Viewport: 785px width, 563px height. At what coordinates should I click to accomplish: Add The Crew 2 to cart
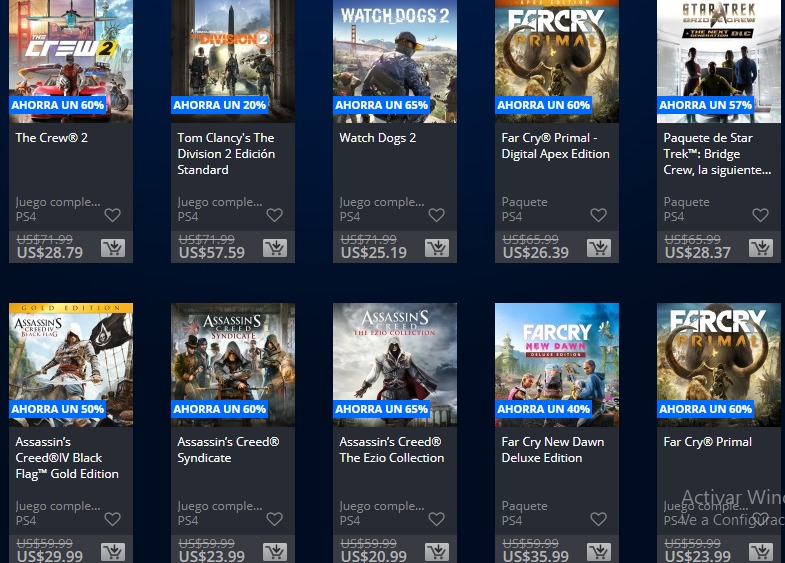(x=113, y=248)
